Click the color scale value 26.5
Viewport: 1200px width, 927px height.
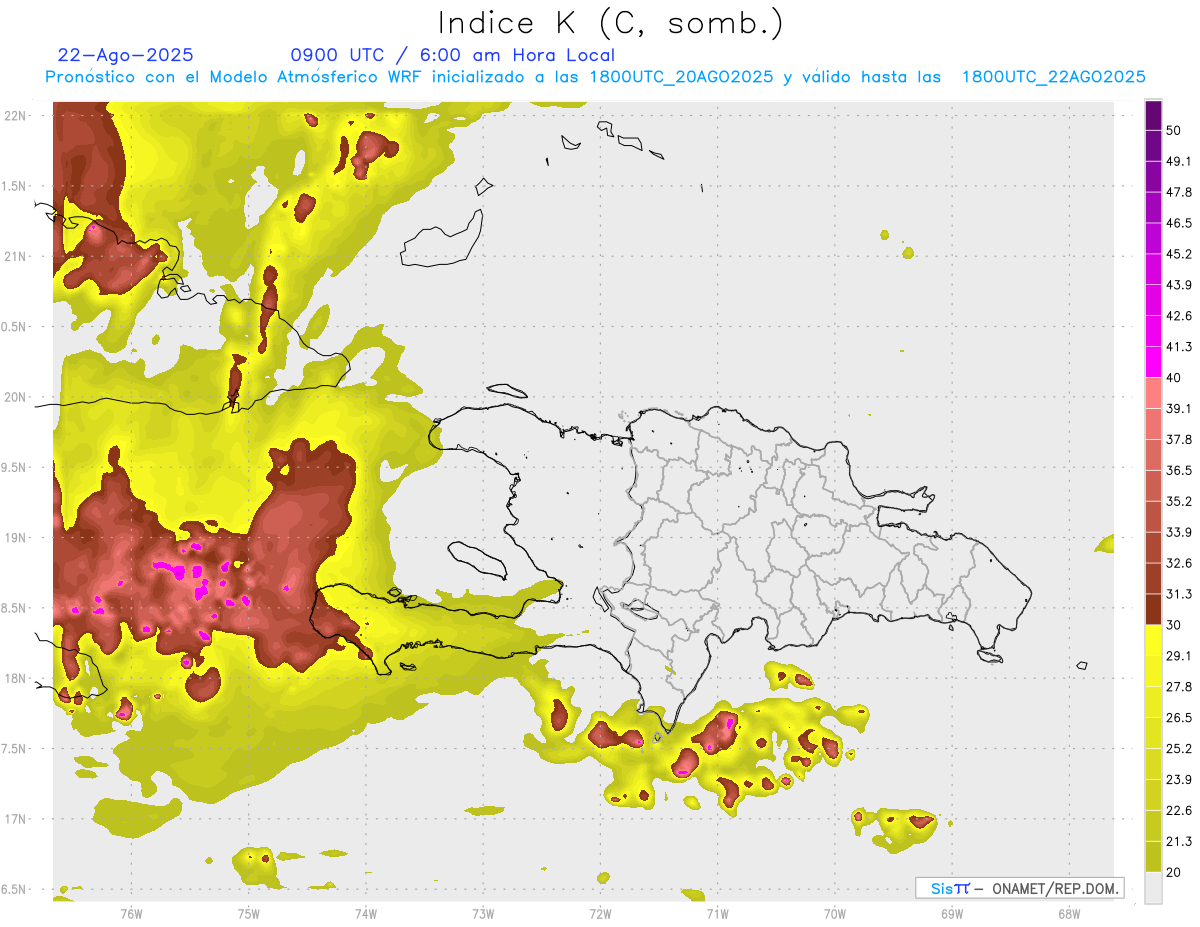click(1178, 718)
